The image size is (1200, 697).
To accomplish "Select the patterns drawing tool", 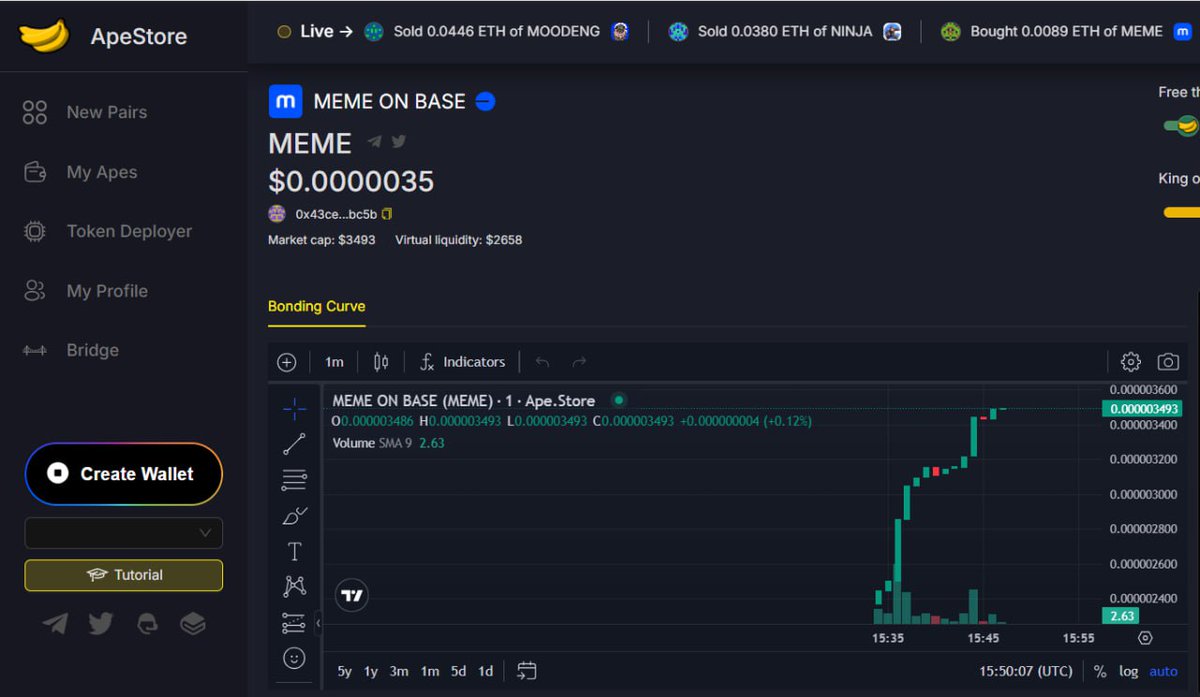I will pyautogui.click(x=294, y=586).
